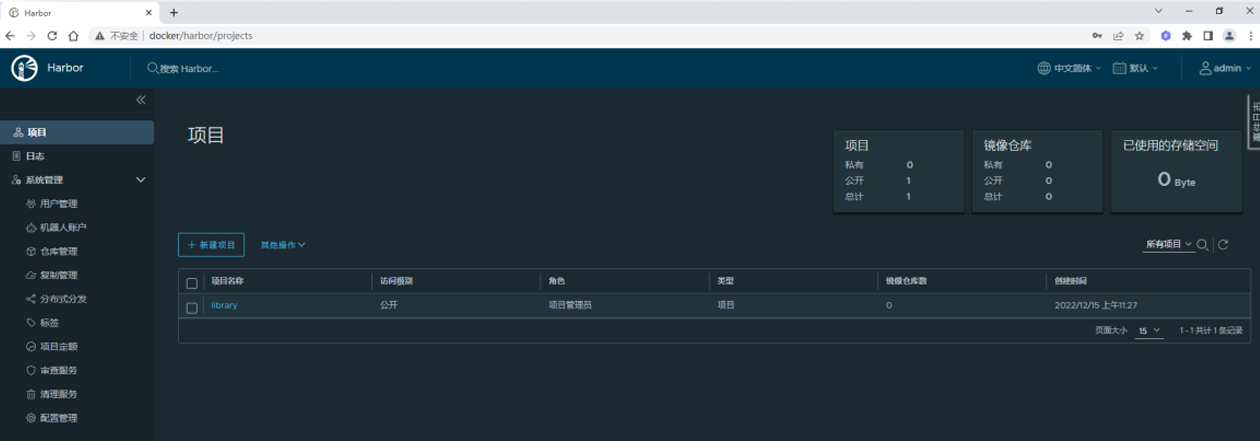
Task: Click the theme calendar icon beside 默认
Action: tap(1119, 68)
